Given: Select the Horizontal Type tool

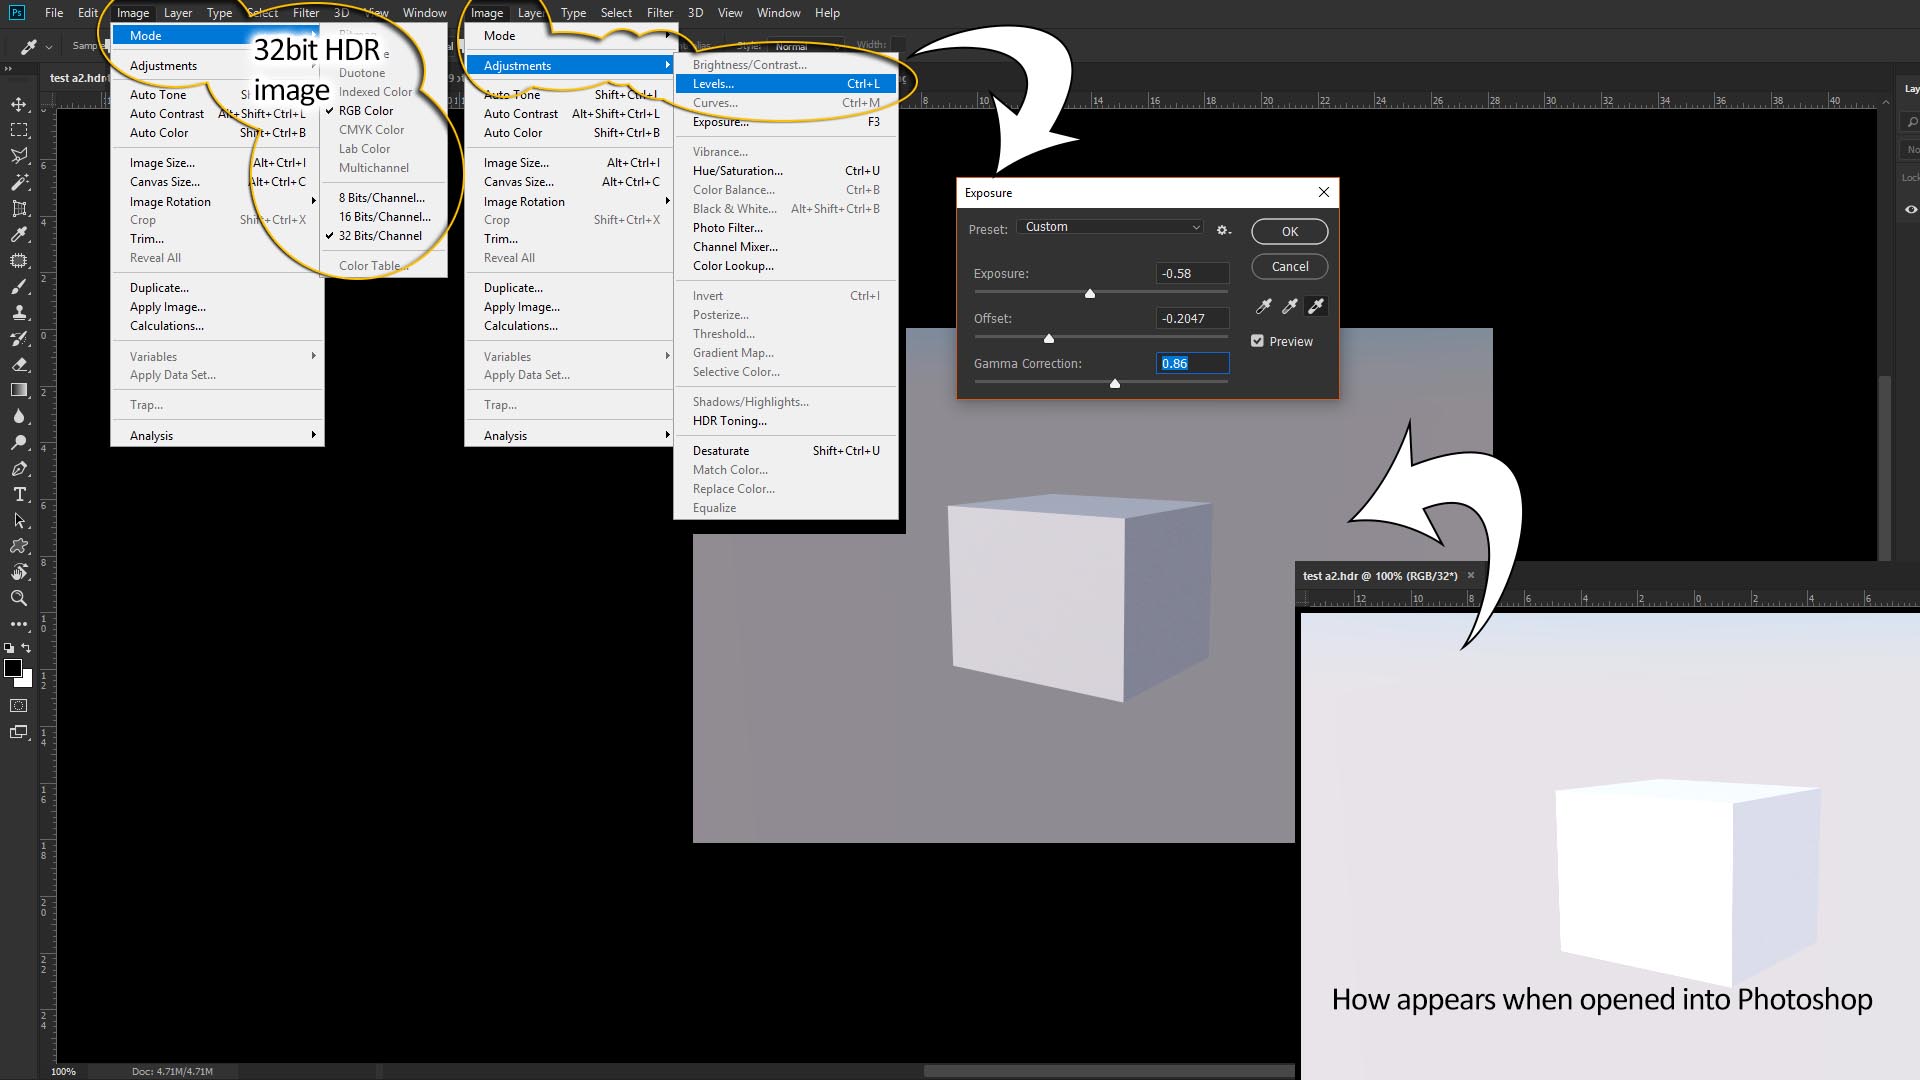Looking at the screenshot, I should coord(19,494).
